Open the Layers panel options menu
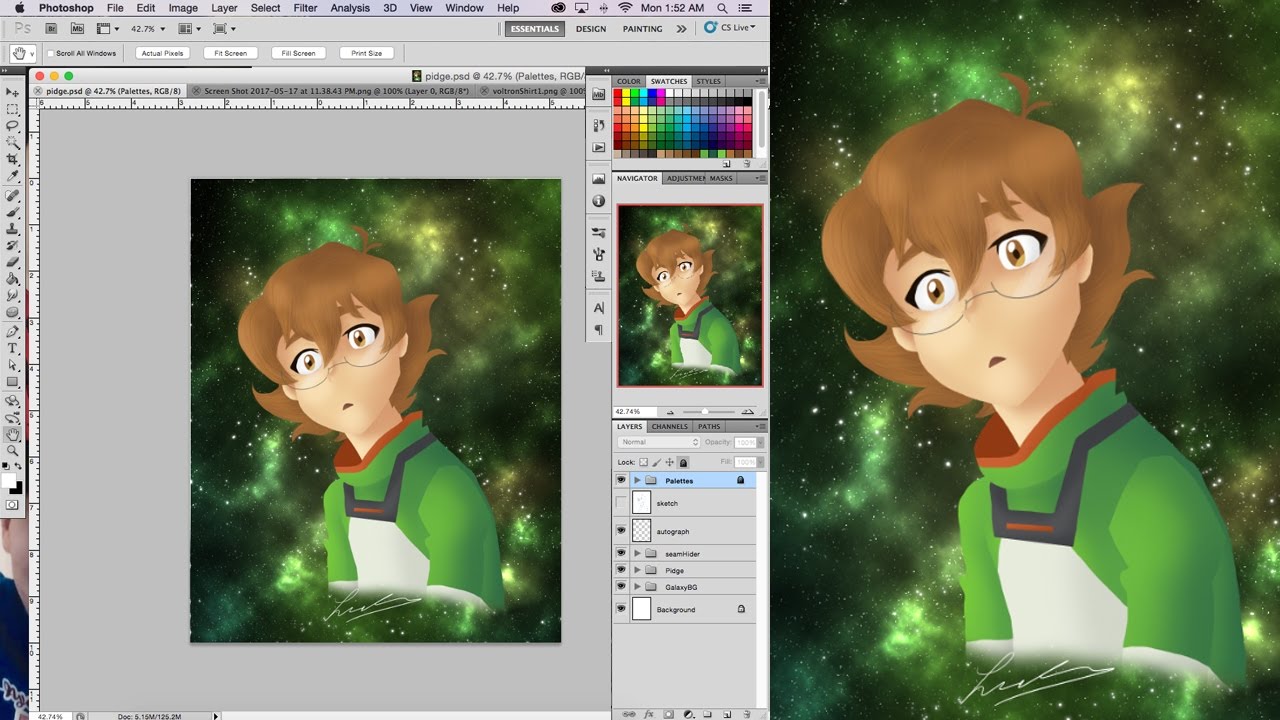Screen dimensions: 1280x720 (760, 427)
